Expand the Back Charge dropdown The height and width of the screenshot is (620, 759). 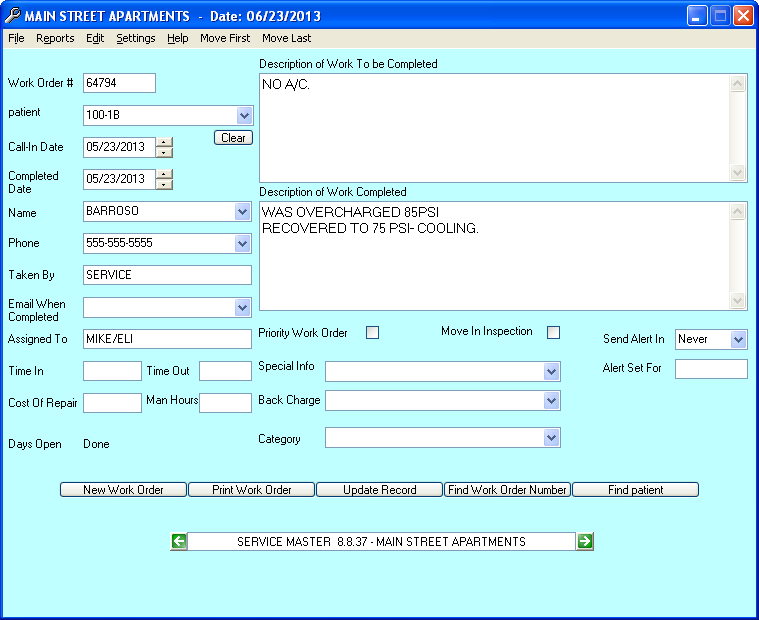point(551,400)
